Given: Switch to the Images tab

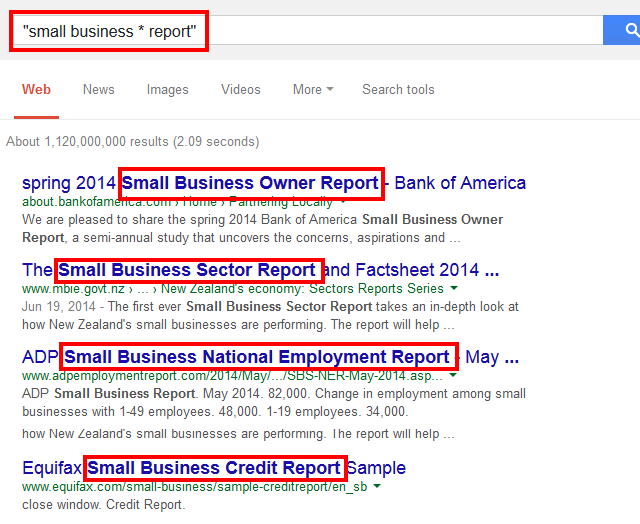Looking at the screenshot, I should coord(167,89).
